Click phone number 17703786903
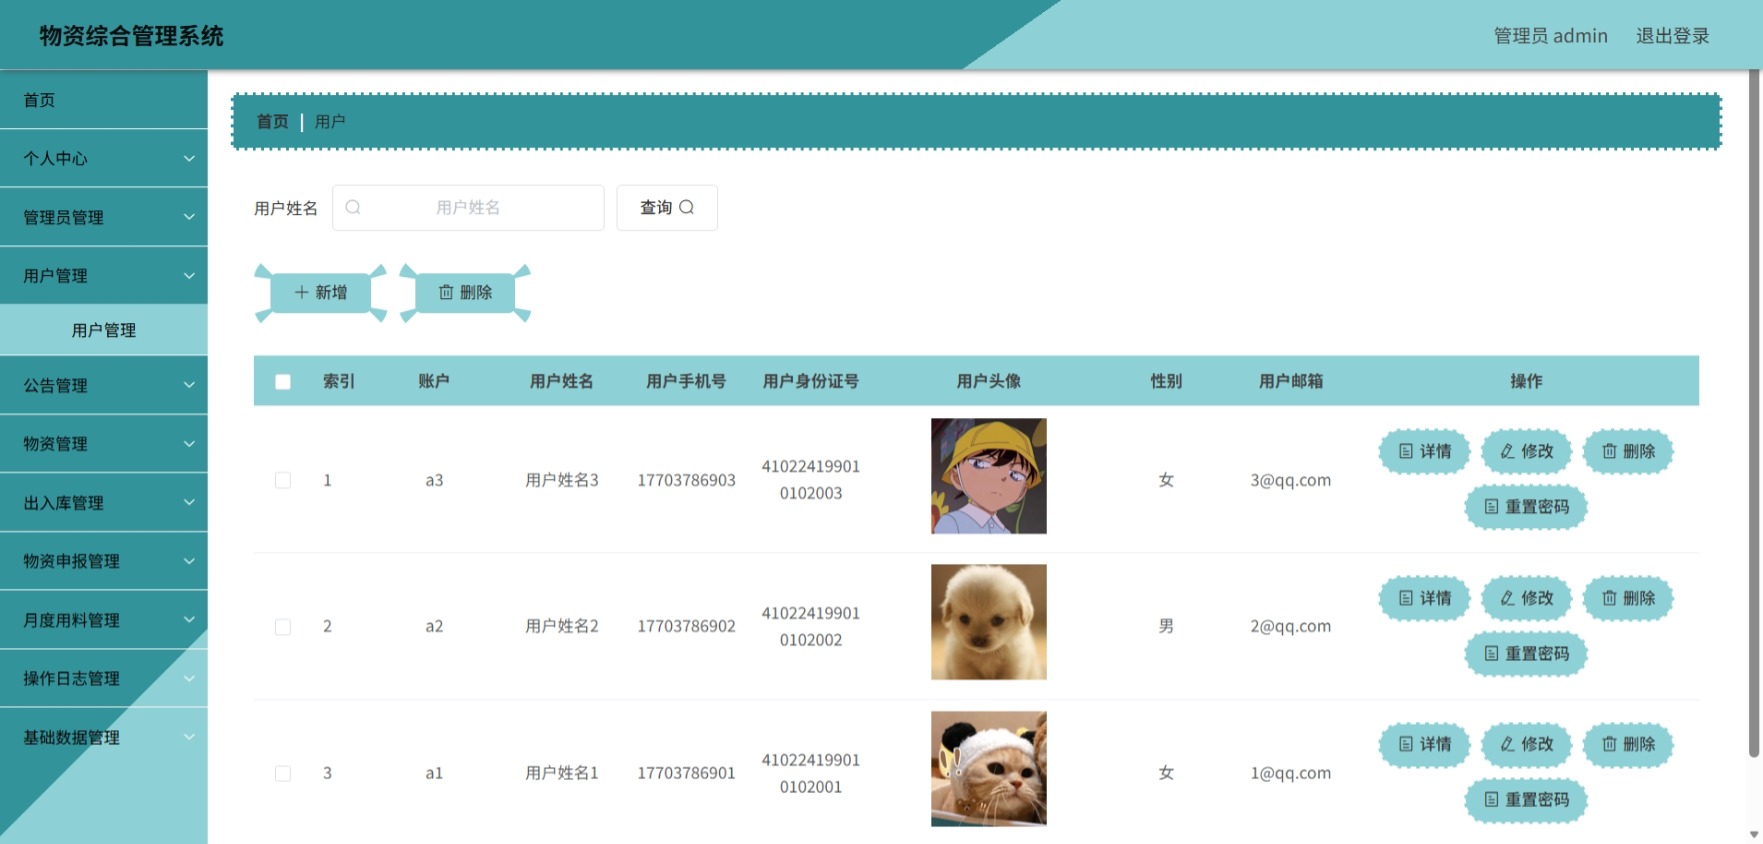 coord(686,480)
